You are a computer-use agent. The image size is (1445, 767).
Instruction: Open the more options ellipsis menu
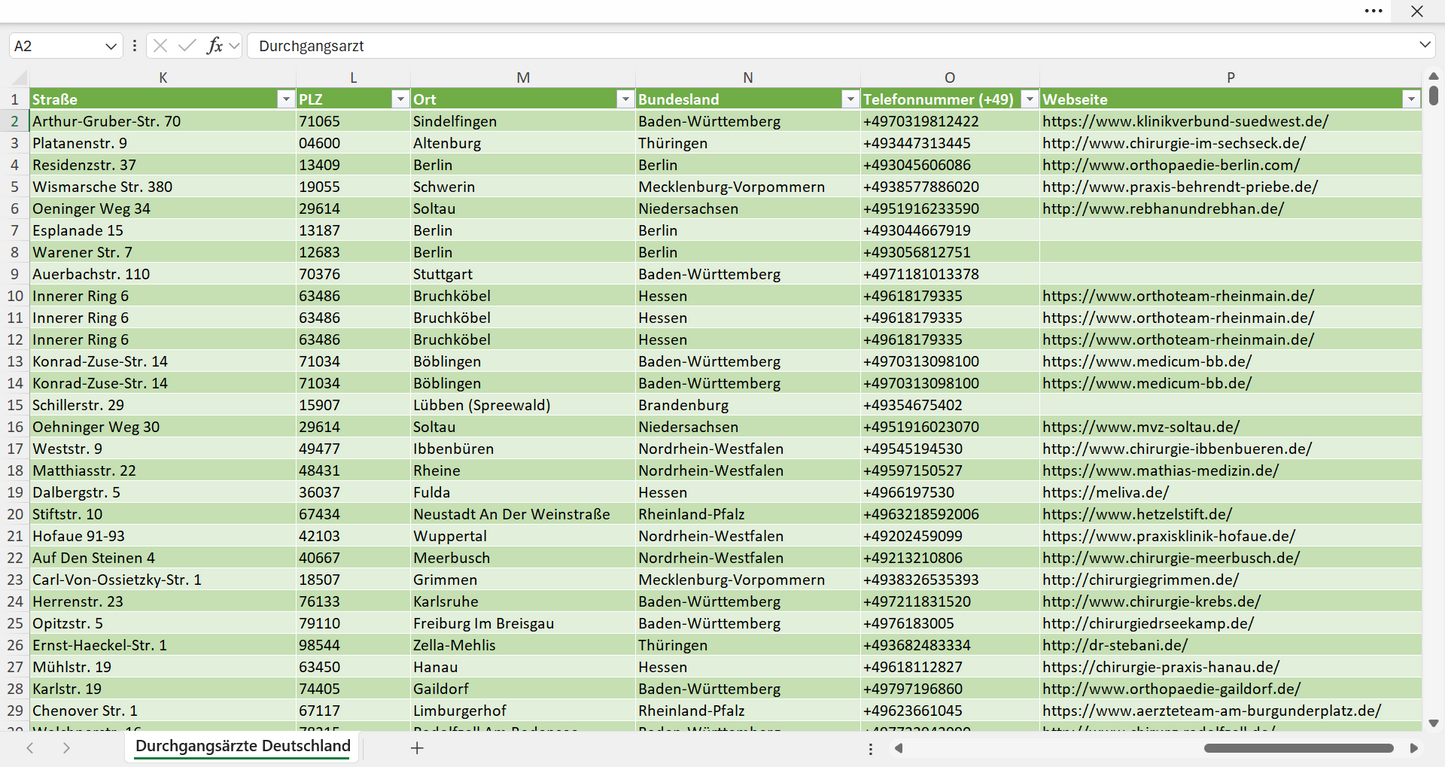(1374, 11)
